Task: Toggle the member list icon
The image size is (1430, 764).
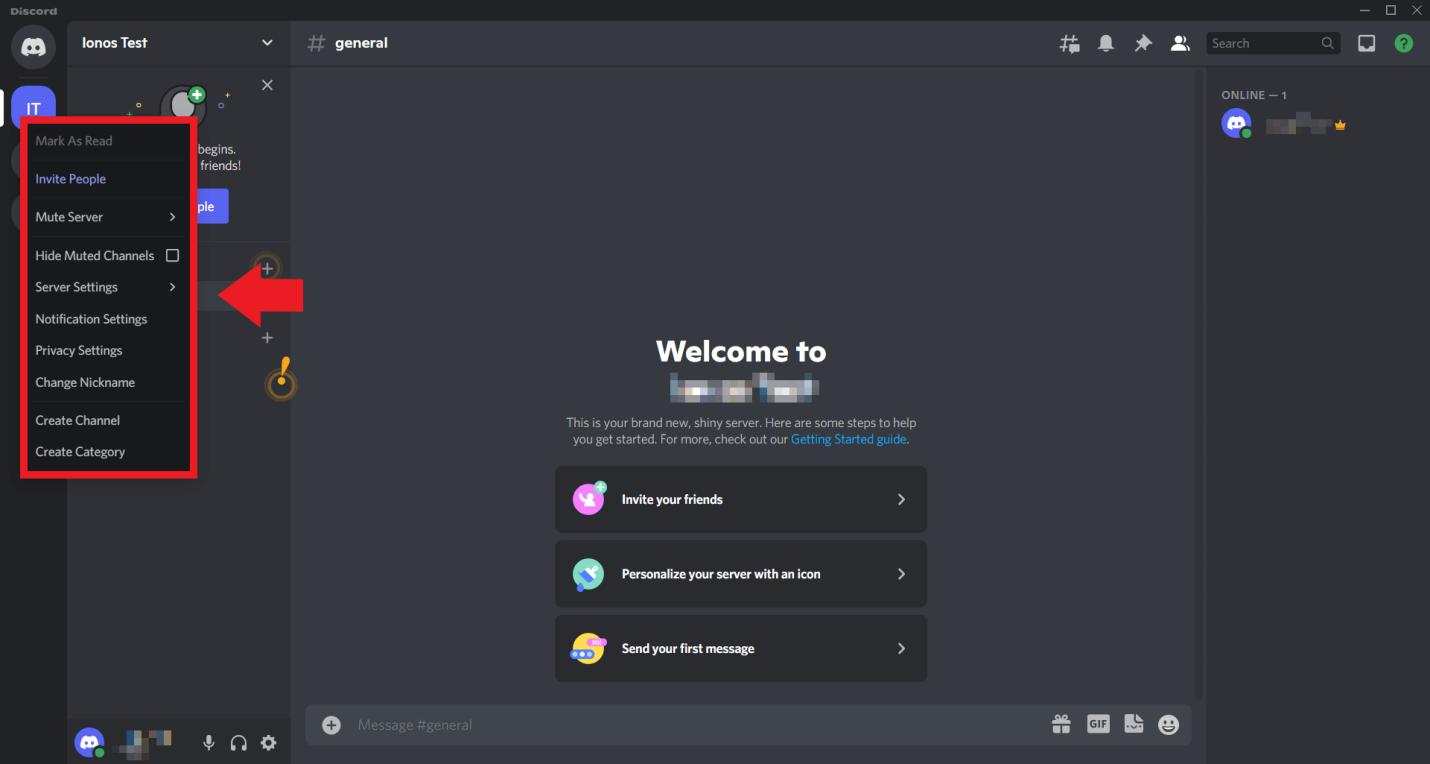Action: (1180, 43)
